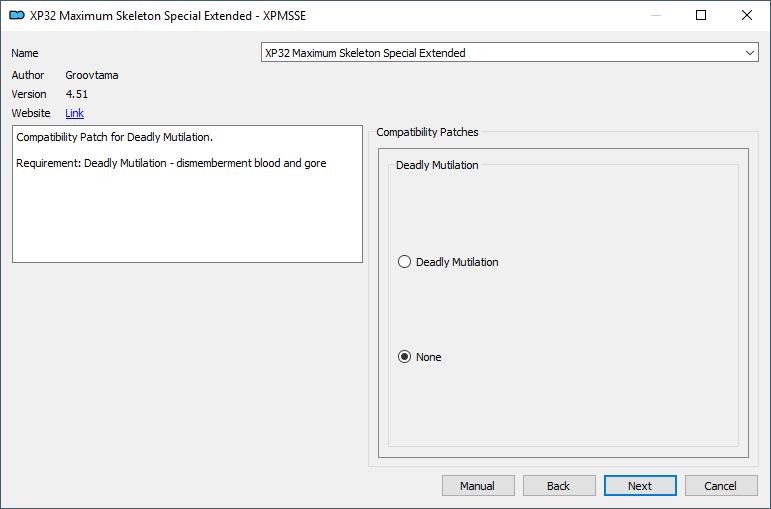Click the version value 4.51

click(77, 94)
